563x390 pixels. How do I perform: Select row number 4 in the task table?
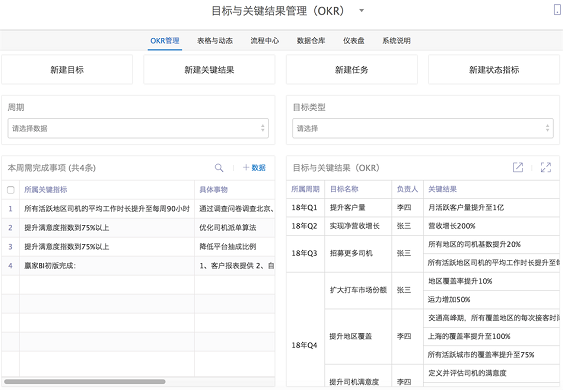coord(10,266)
